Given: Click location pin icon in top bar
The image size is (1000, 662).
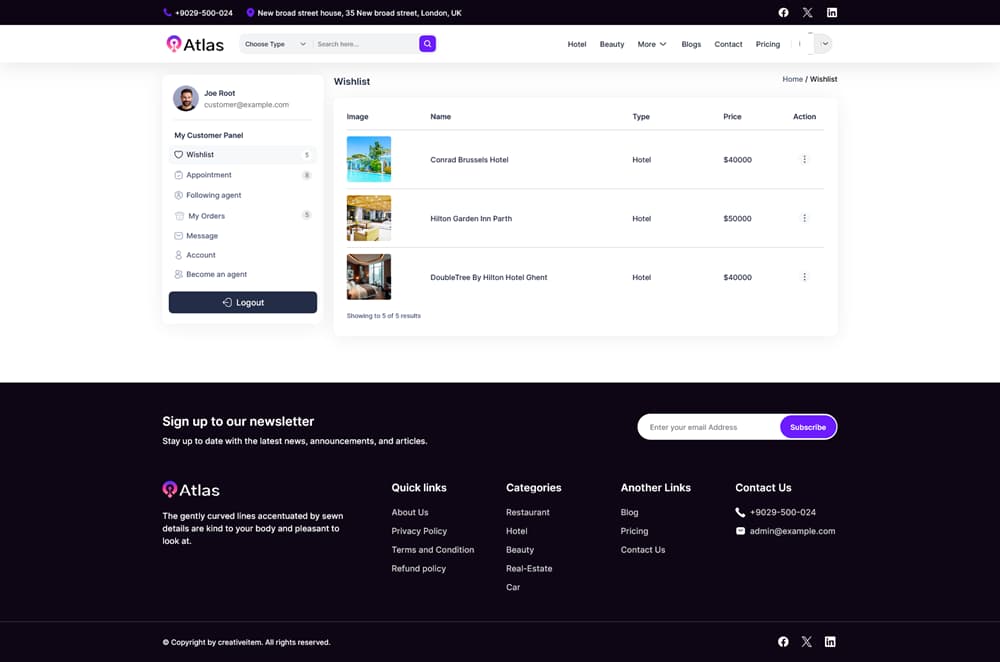Looking at the screenshot, I should pos(250,12).
